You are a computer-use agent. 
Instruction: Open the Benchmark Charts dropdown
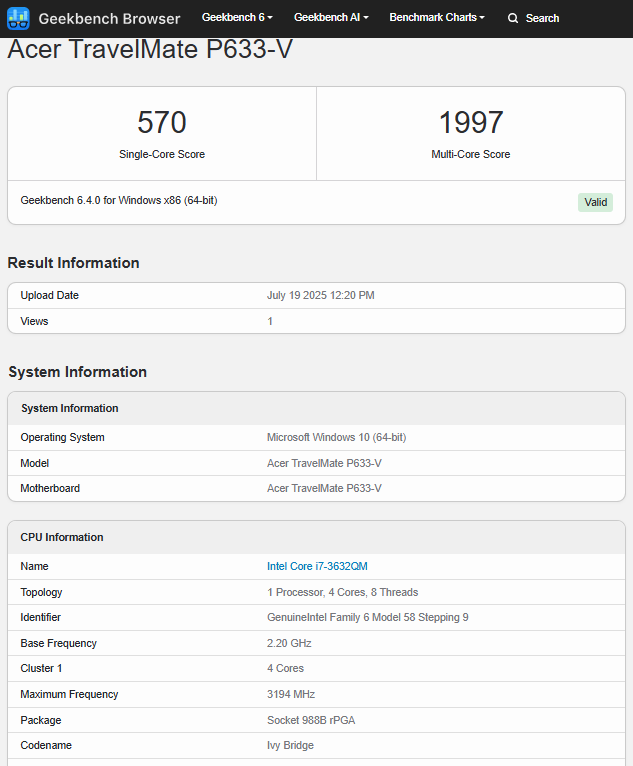[x=437, y=18]
